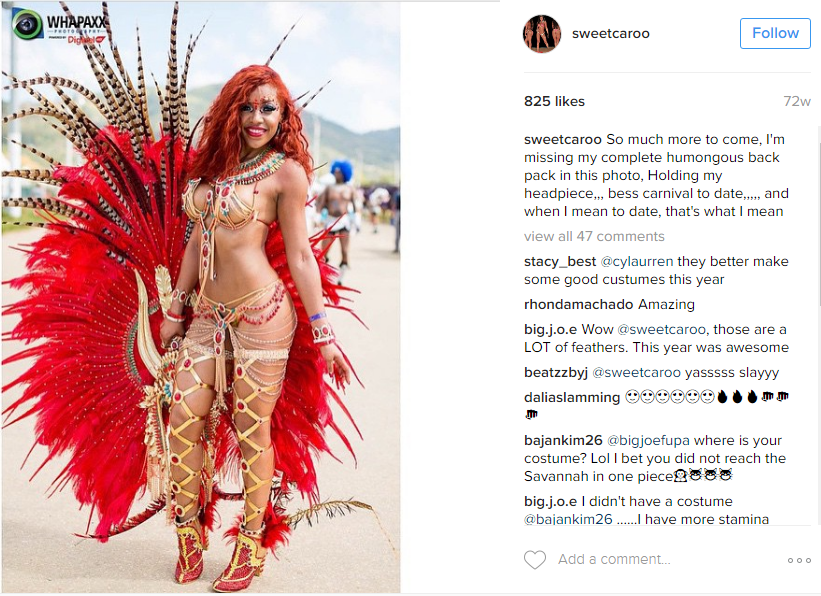The image size is (821, 596).
Task: Open stacy_best commenter profile
Action: click(560, 261)
